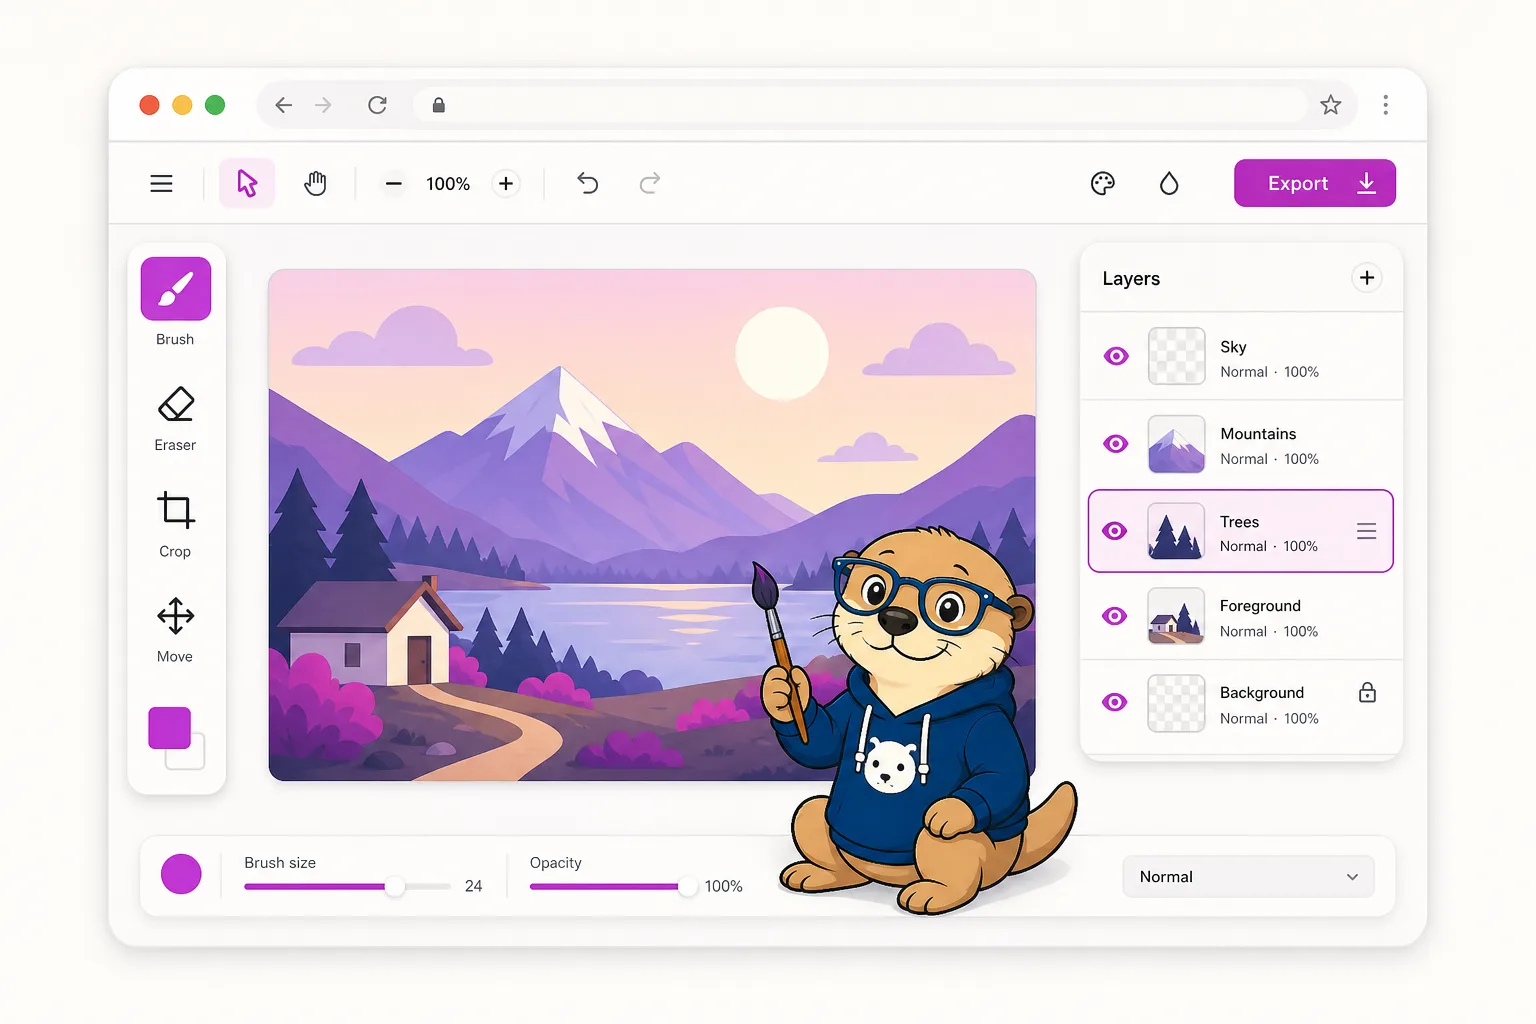Select the Background layer name
Image resolution: width=1536 pixels, height=1024 pixels.
click(1262, 693)
